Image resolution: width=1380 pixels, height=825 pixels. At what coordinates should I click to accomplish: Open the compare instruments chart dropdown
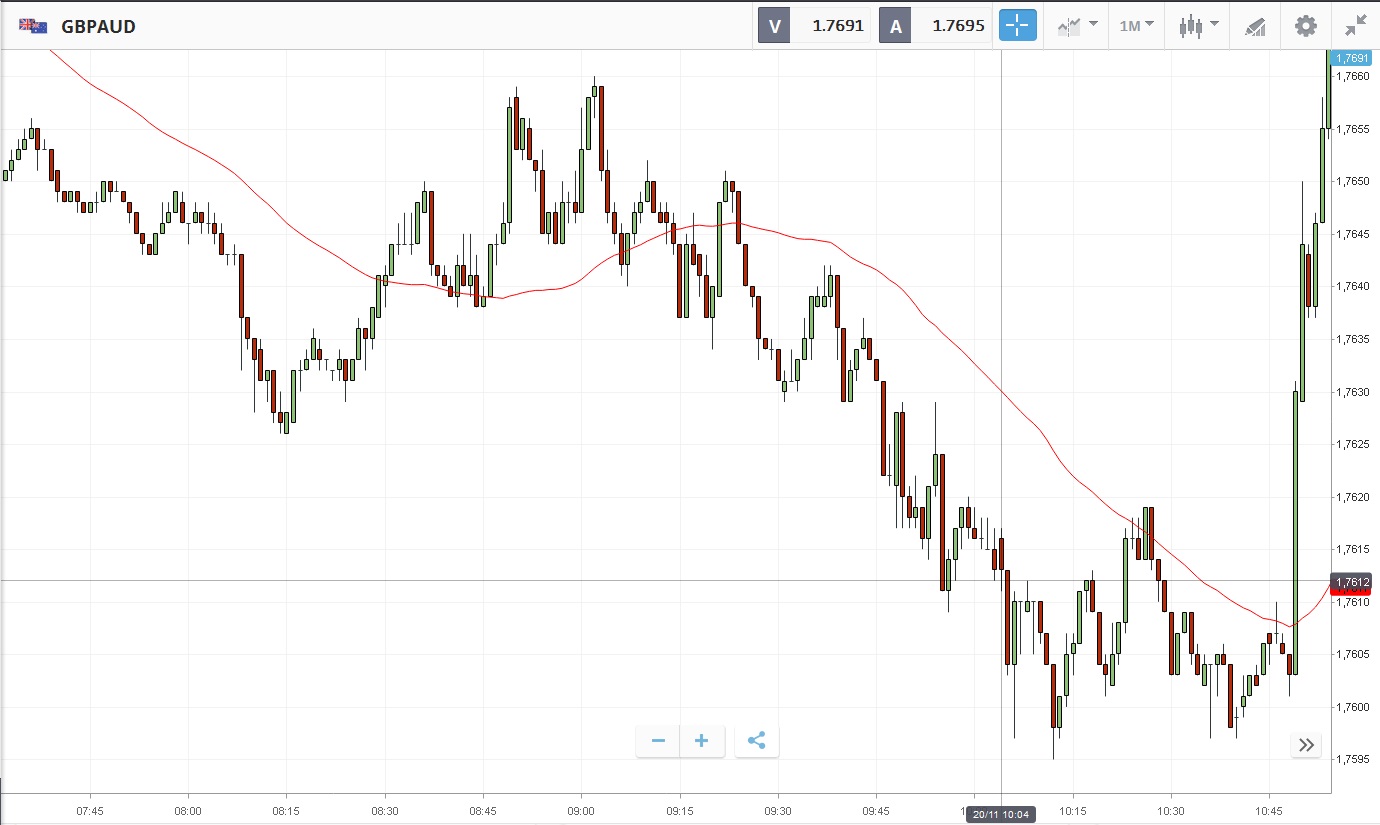(x=1078, y=26)
